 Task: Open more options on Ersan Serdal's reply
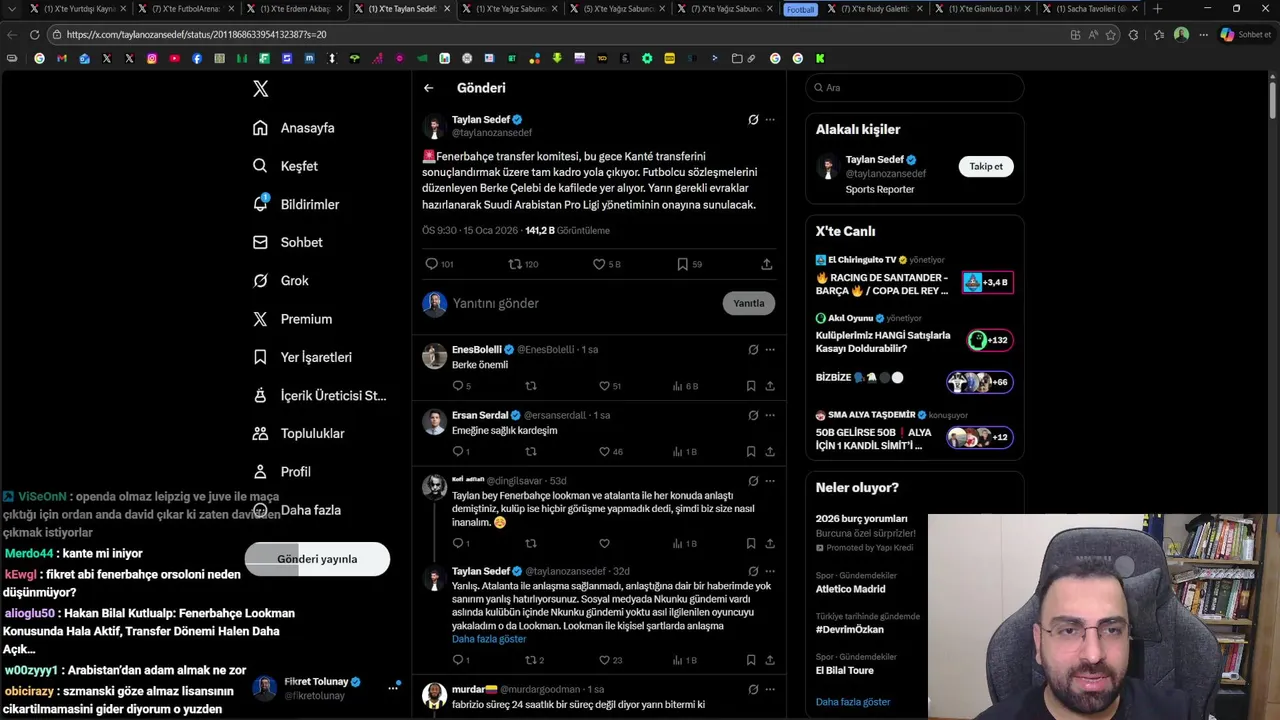tap(770, 415)
